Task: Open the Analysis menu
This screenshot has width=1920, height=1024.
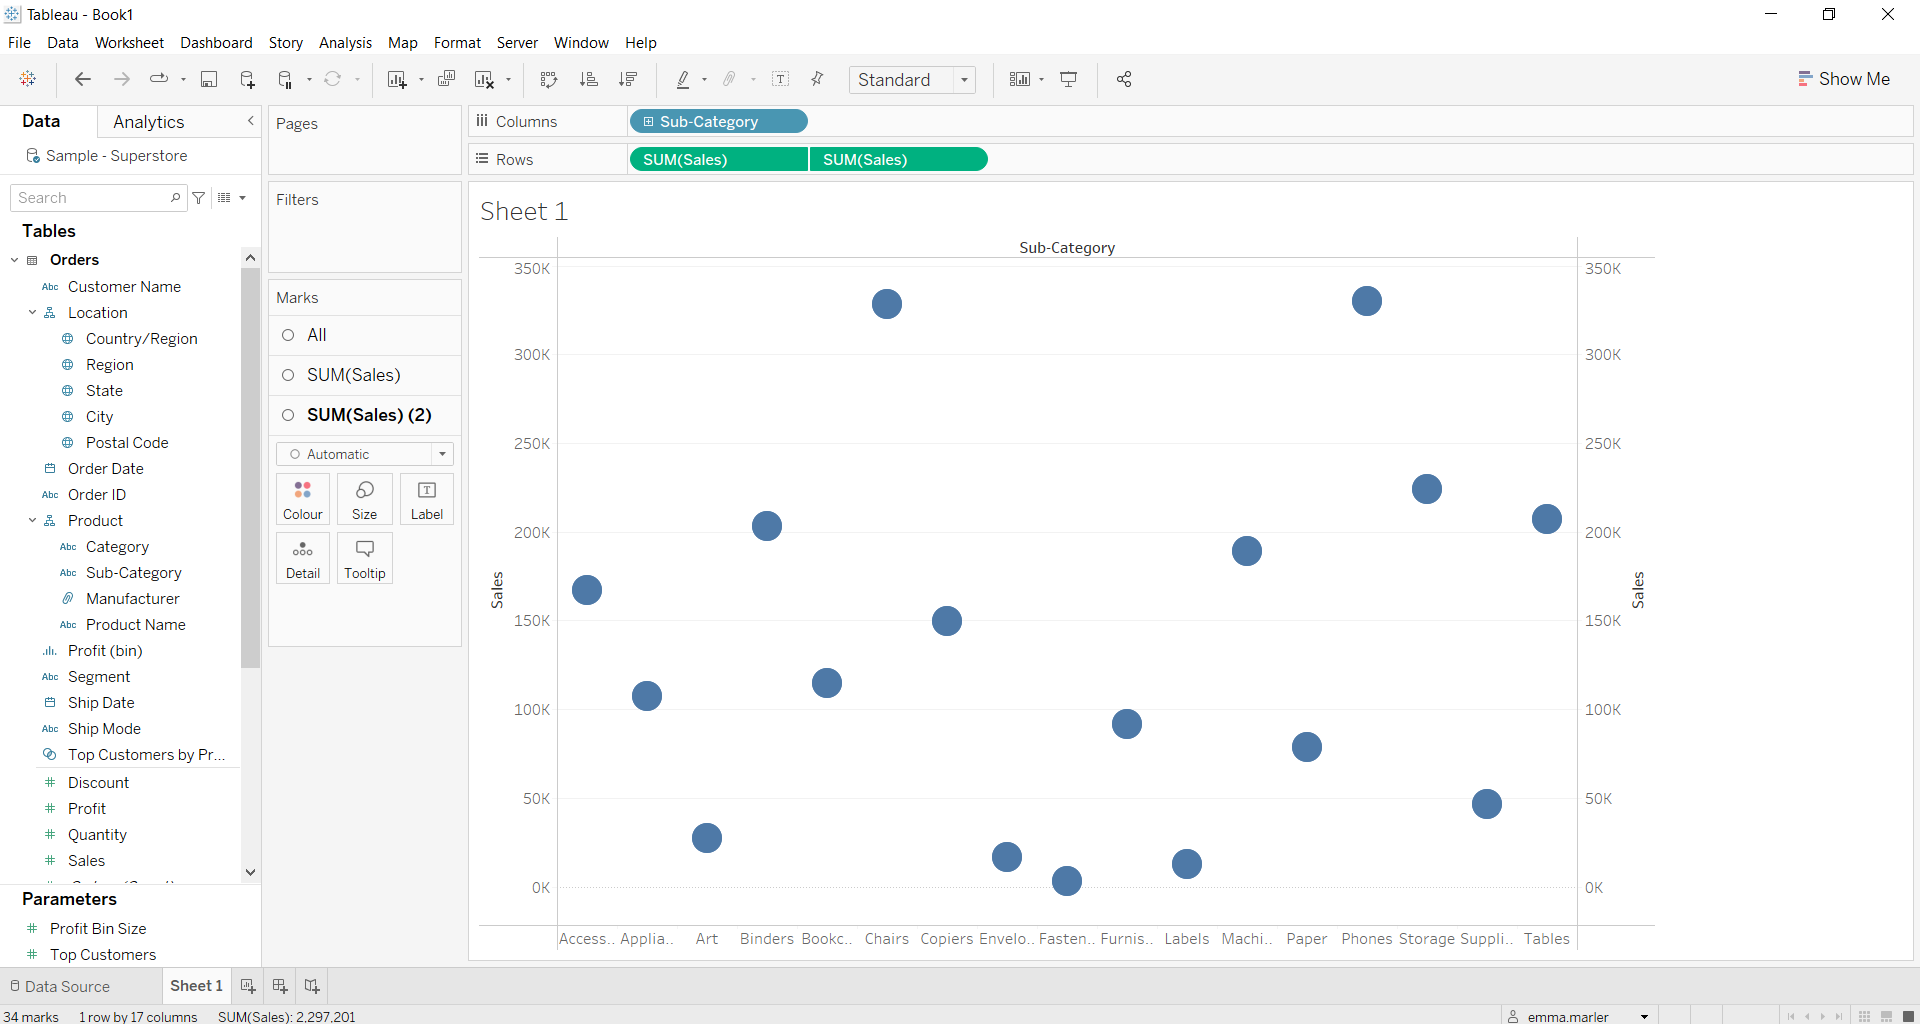Action: click(345, 43)
